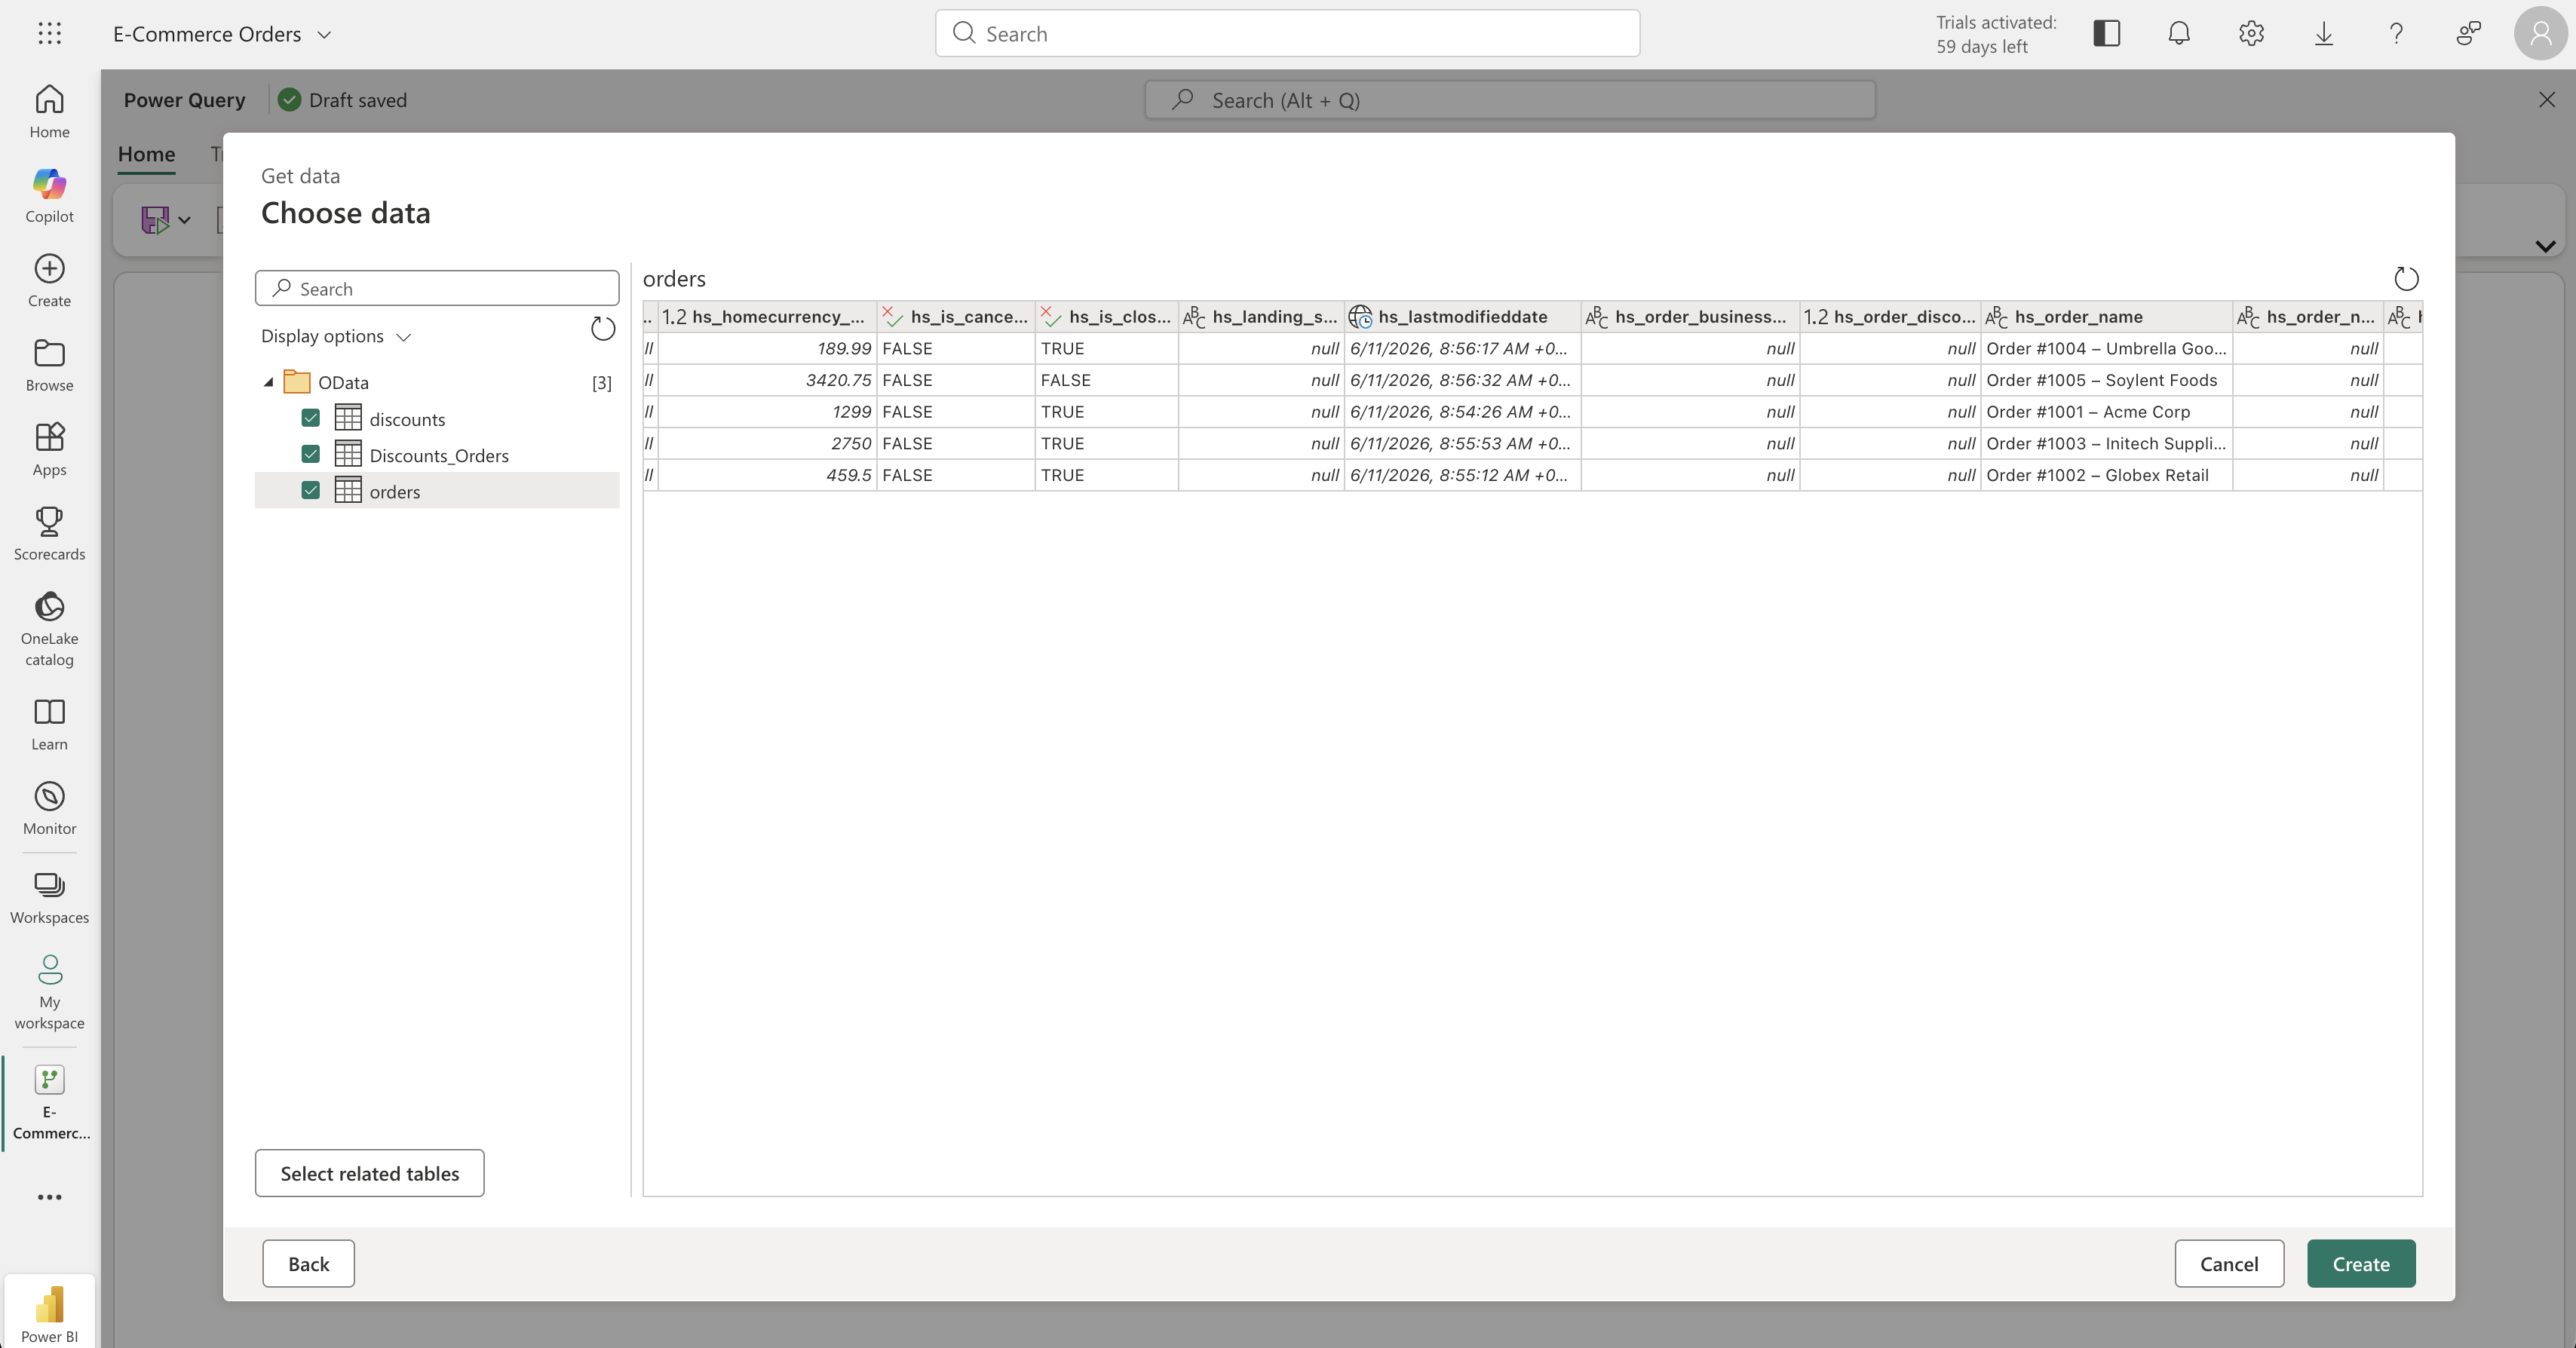Click the download arrow icon in header
2576x1348 pixels.
click(x=2324, y=33)
